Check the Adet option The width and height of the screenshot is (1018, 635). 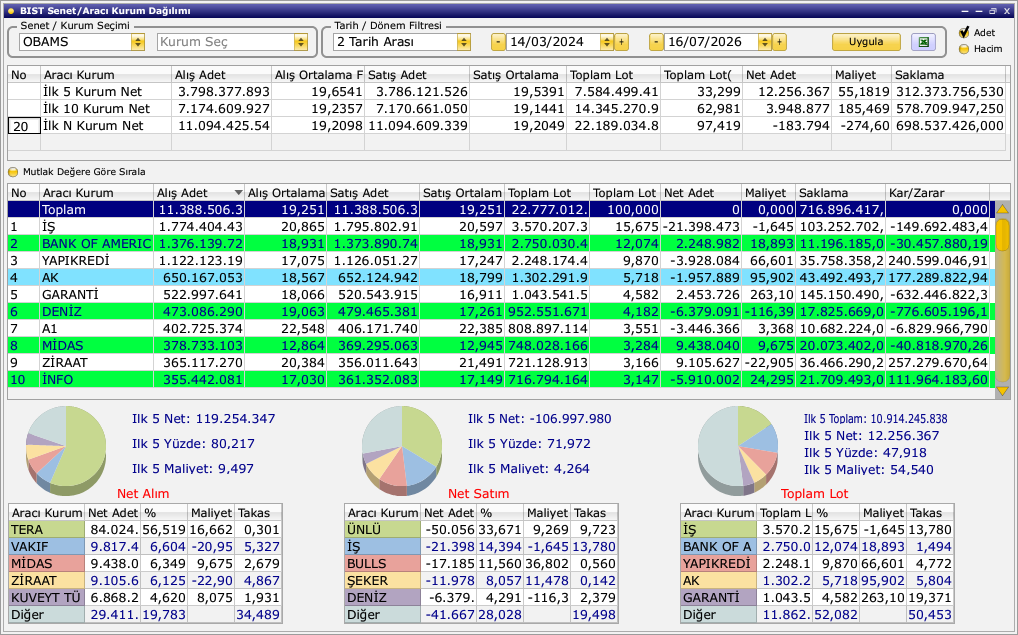pyautogui.click(x=964, y=32)
